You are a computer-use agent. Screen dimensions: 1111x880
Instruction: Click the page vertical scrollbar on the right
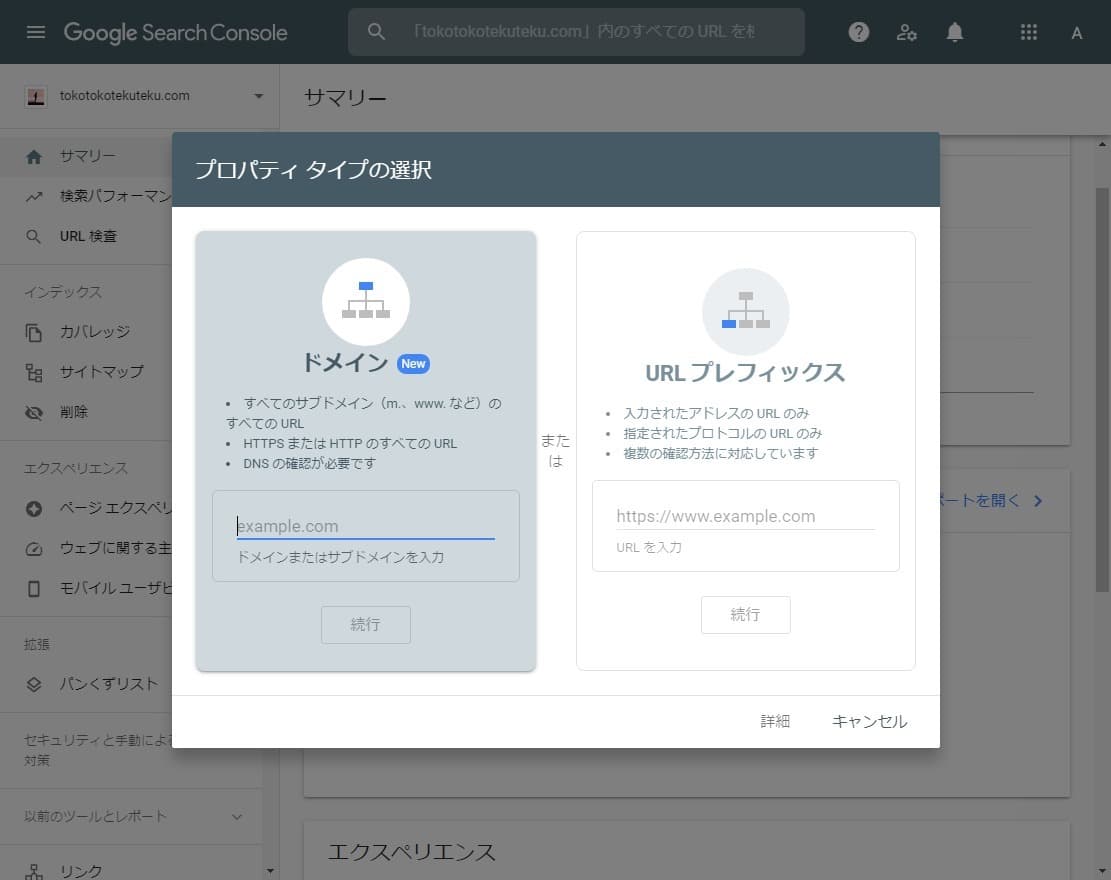coord(1102,390)
